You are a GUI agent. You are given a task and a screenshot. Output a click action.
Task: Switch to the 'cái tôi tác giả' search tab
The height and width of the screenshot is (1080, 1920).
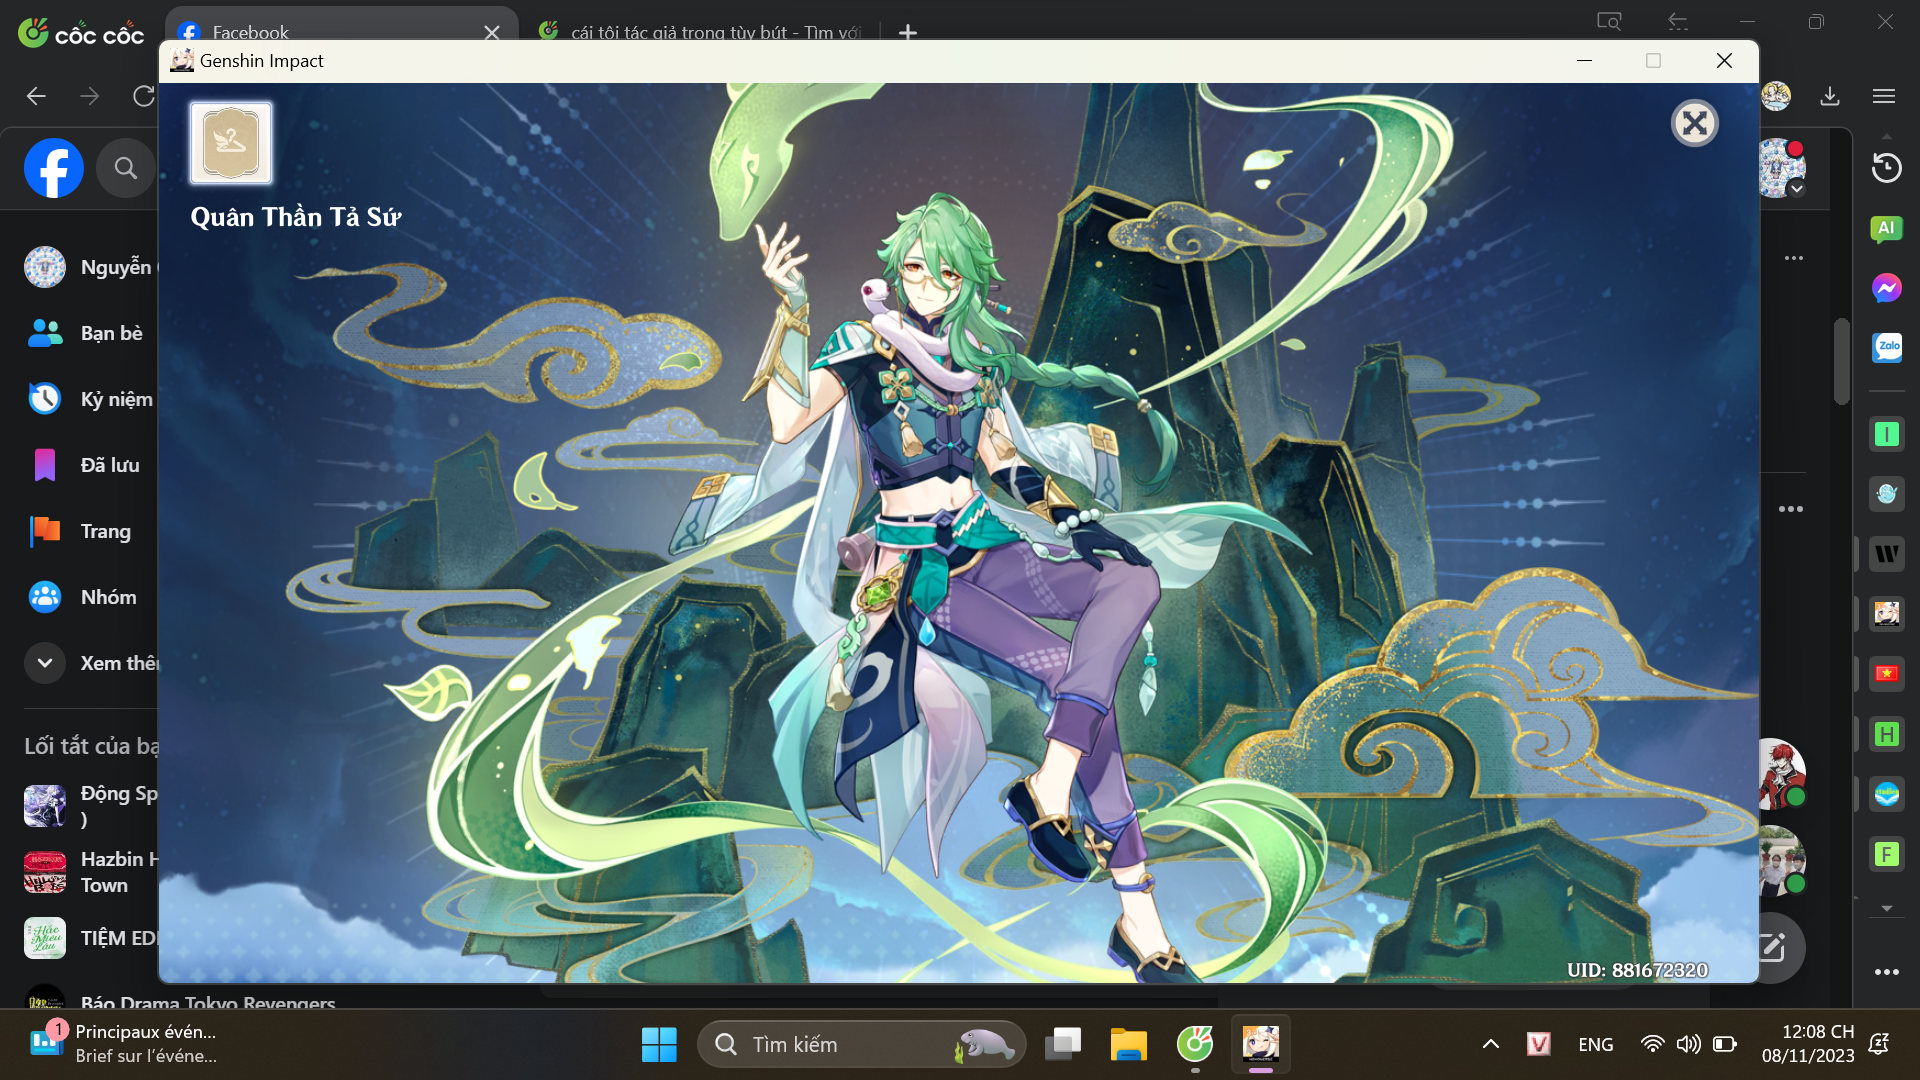[702, 32]
